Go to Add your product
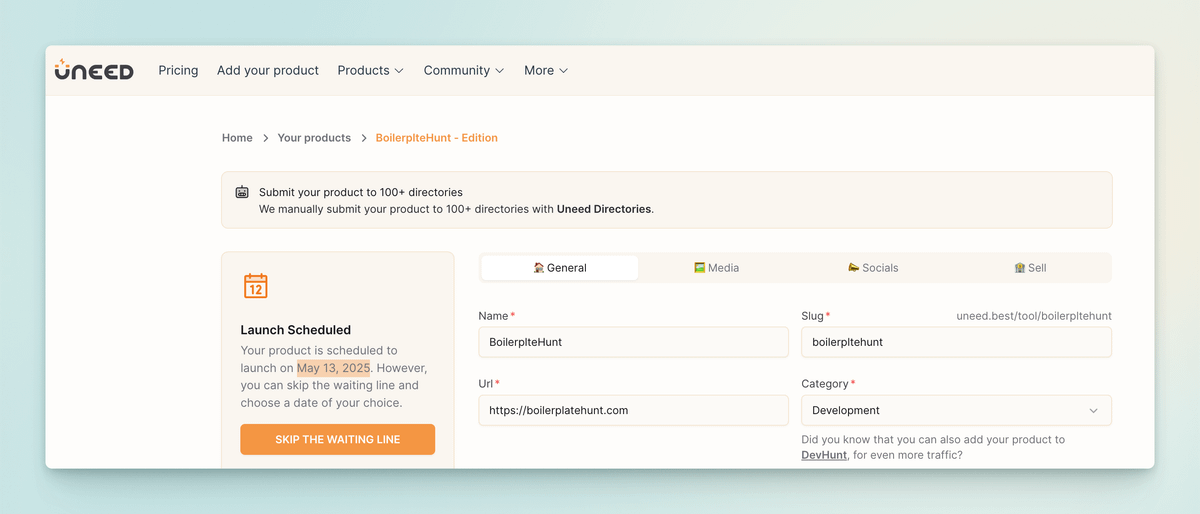This screenshot has height=514, width=1200. click(x=268, y=70)
